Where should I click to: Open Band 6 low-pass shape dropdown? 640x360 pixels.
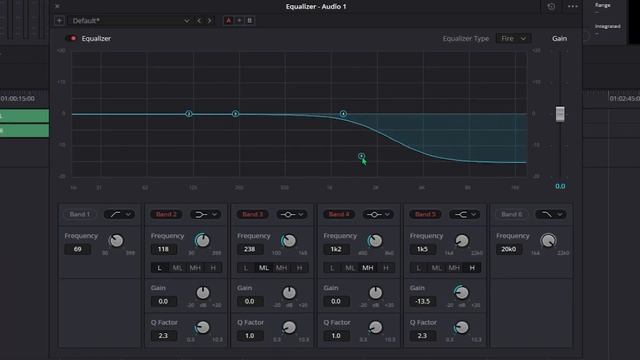click(551, 214)
